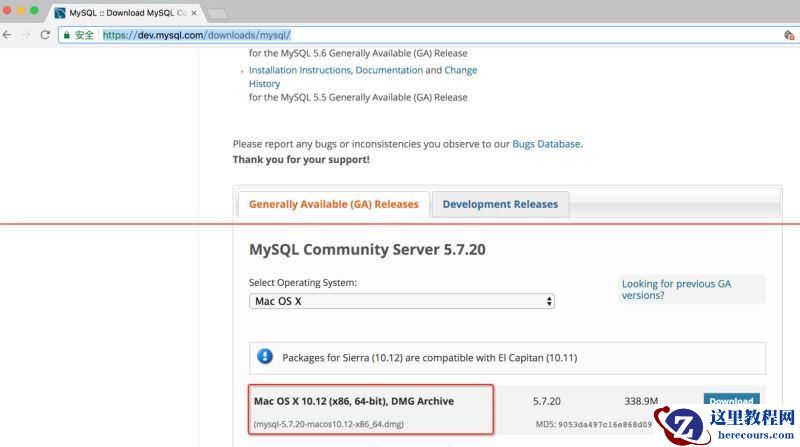Switch to Development Releases tab
The width and height of the screenshot is (800, 447).
500,204
